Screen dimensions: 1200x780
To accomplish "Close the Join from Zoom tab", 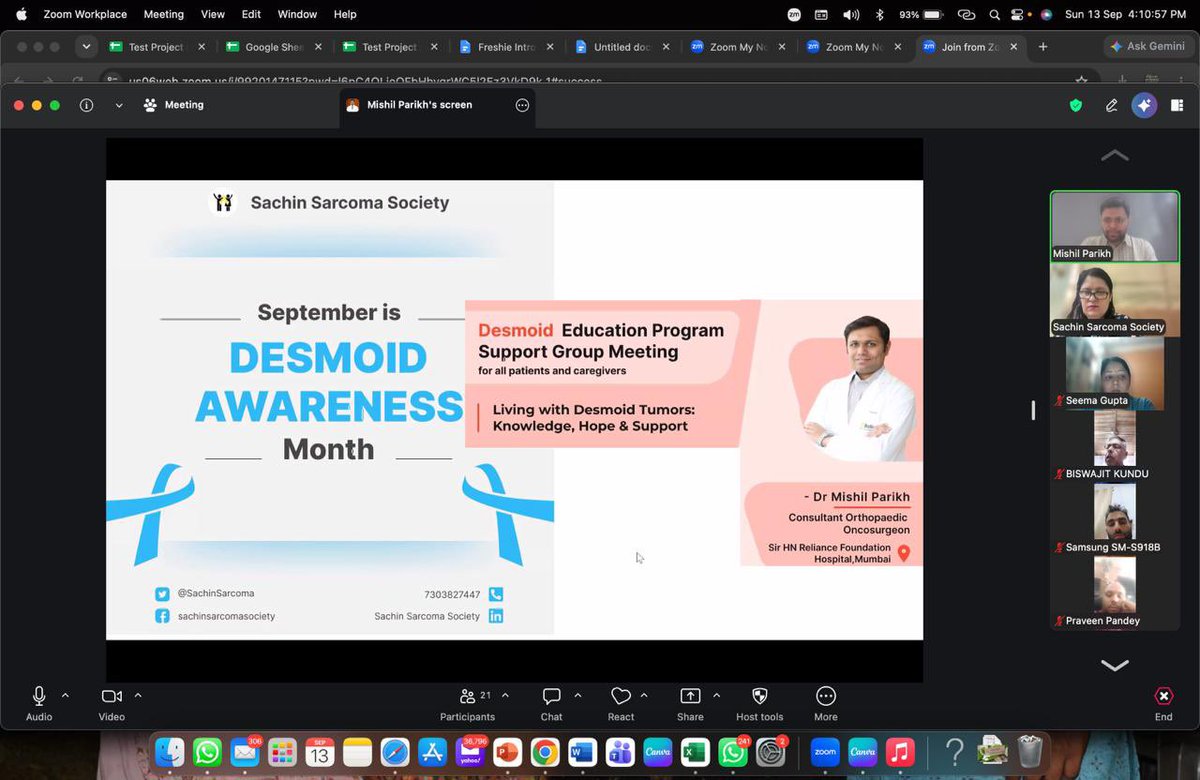I will pyautogui.click(x=1015, y=47).
